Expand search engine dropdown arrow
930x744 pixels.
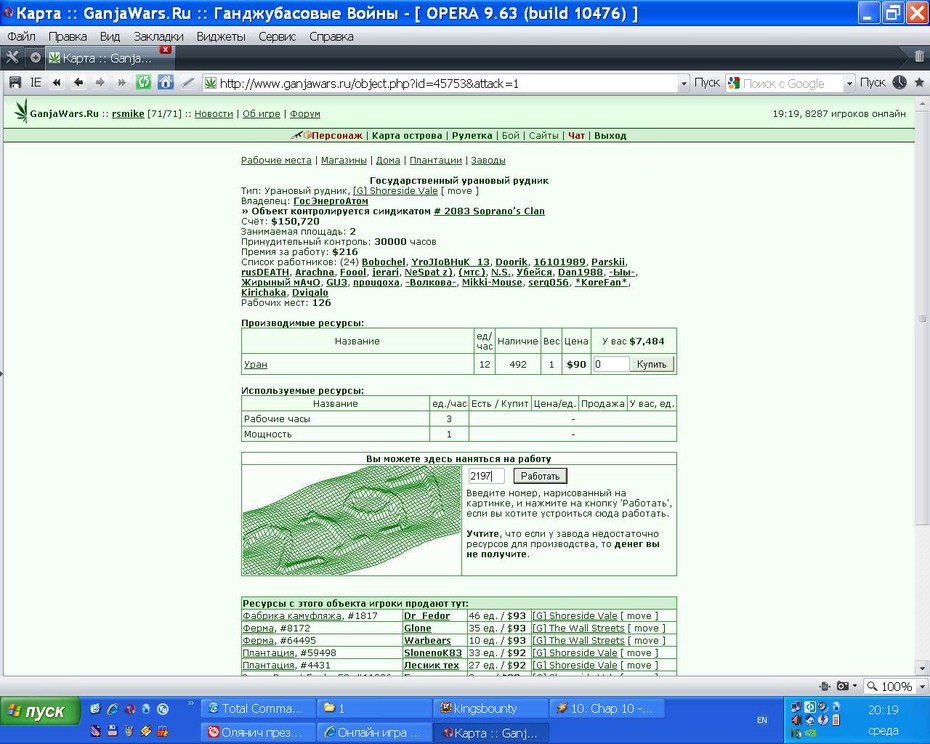pos(849,84)
